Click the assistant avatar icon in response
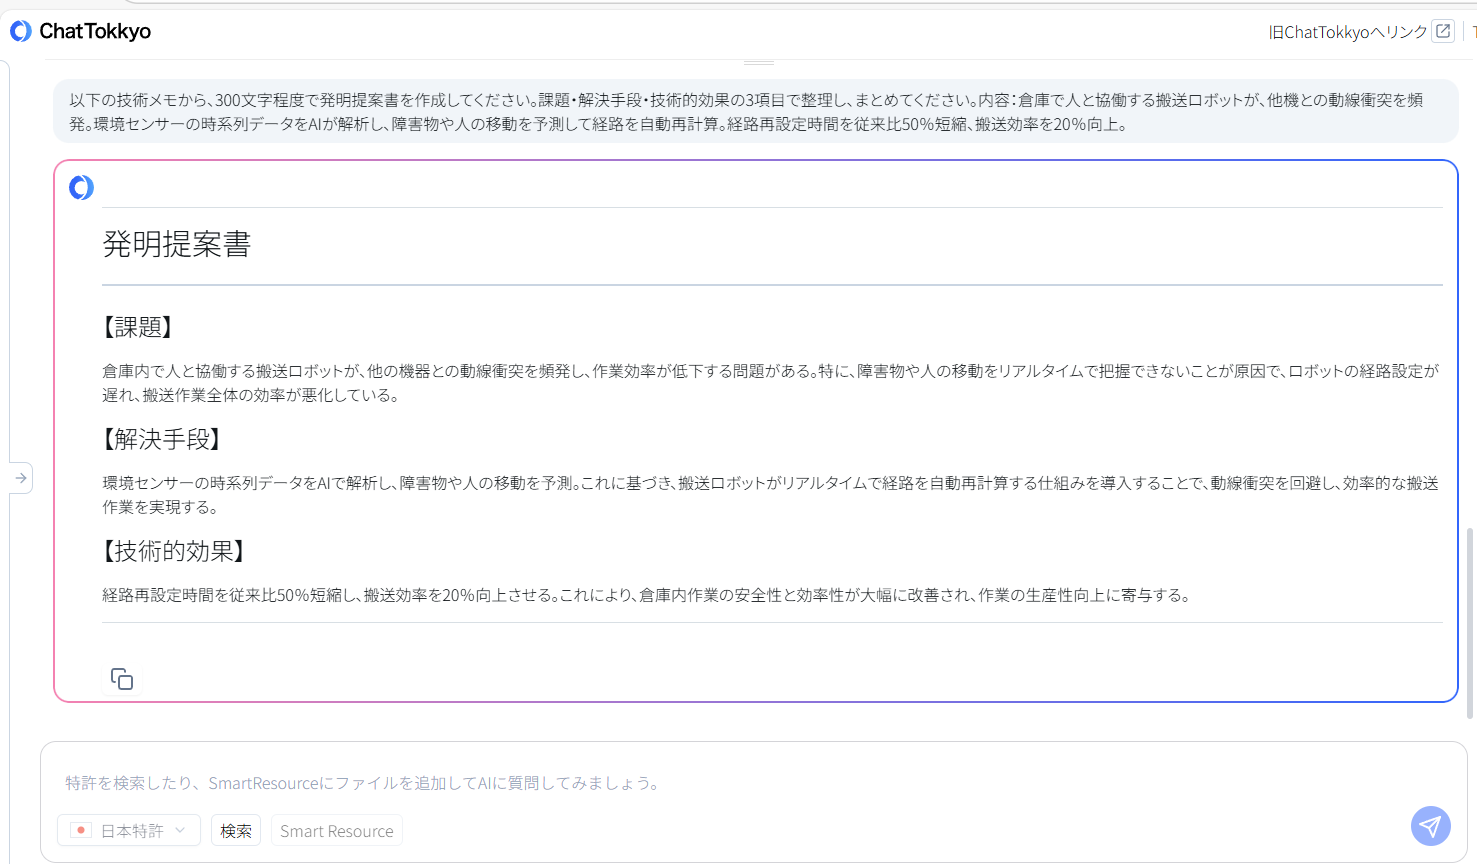 (81, 187)
